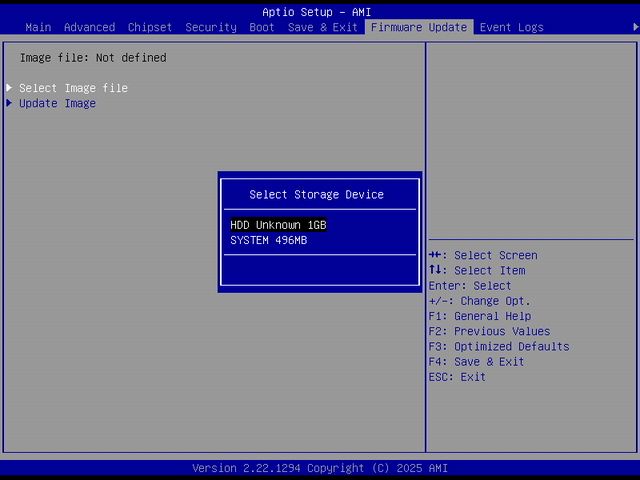Click the arrow beside Select Image file

click(9, 87)
